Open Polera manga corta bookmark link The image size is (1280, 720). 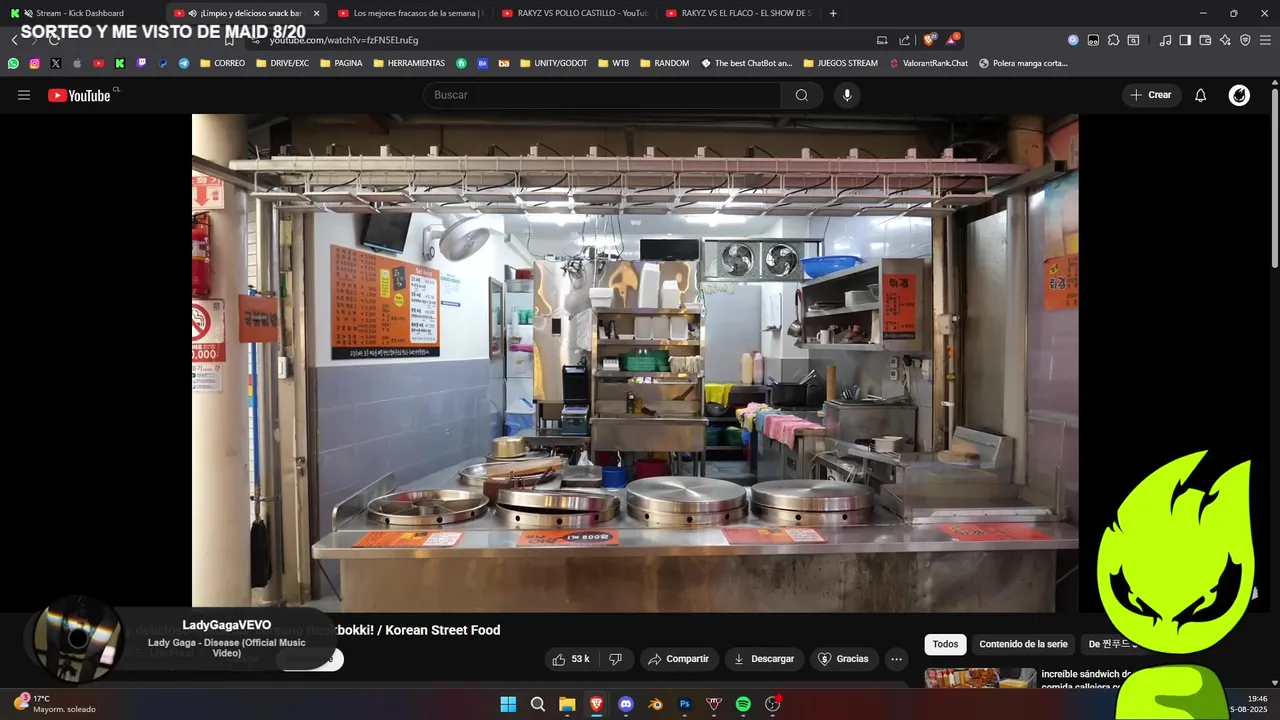tap(1023, 63)
